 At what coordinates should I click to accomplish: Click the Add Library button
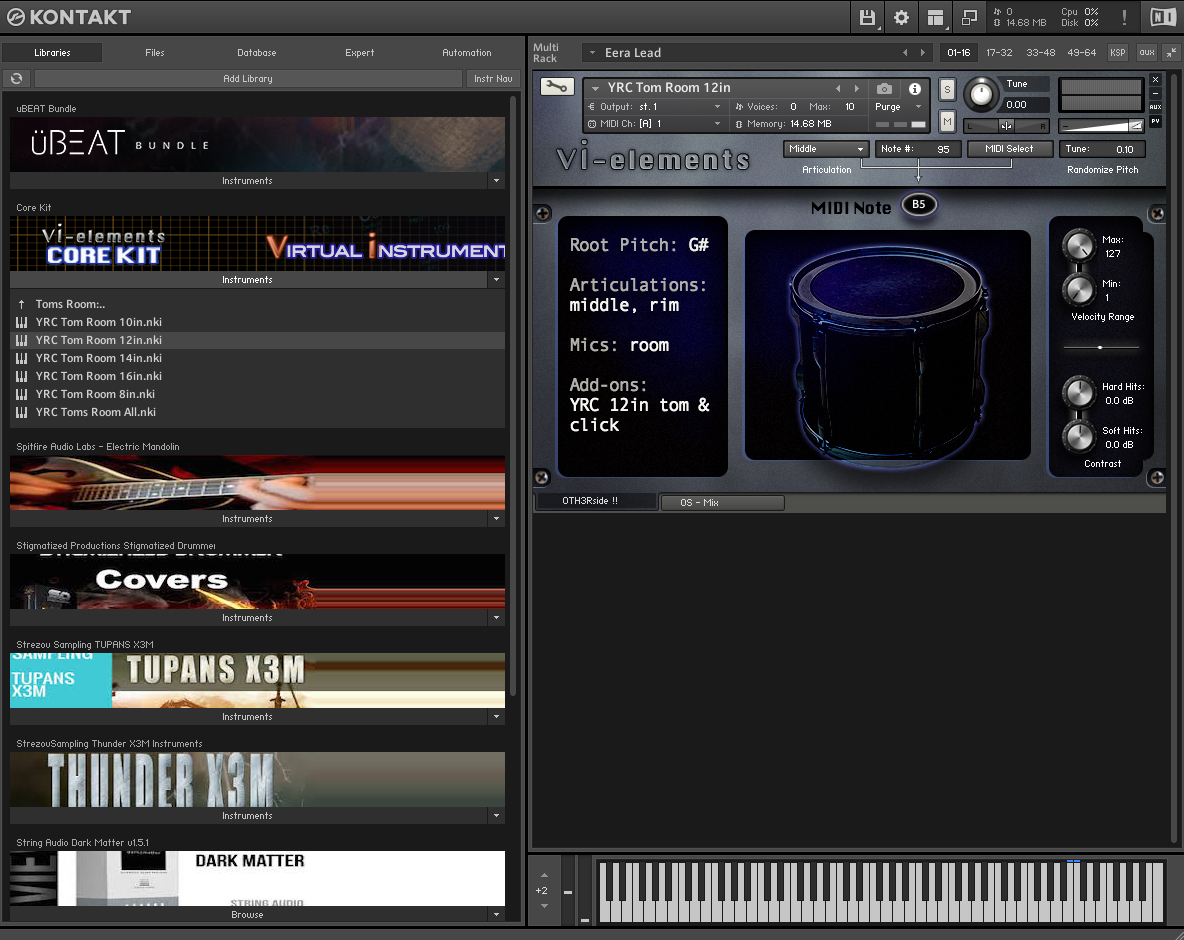248,79
